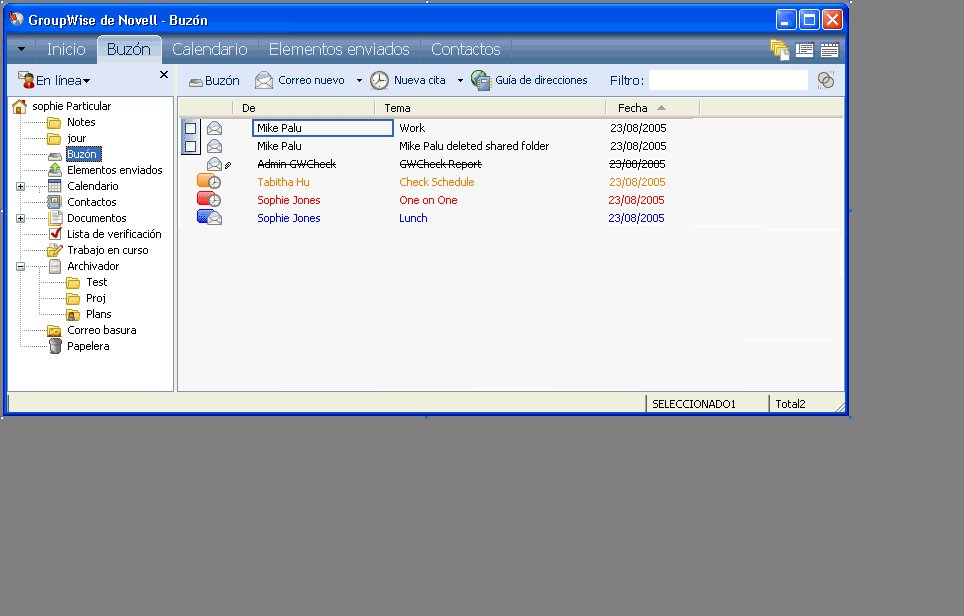This screenshot has width=964, height=616.
Task: Select the Test folder under Archivador
Action: point(97,282)
